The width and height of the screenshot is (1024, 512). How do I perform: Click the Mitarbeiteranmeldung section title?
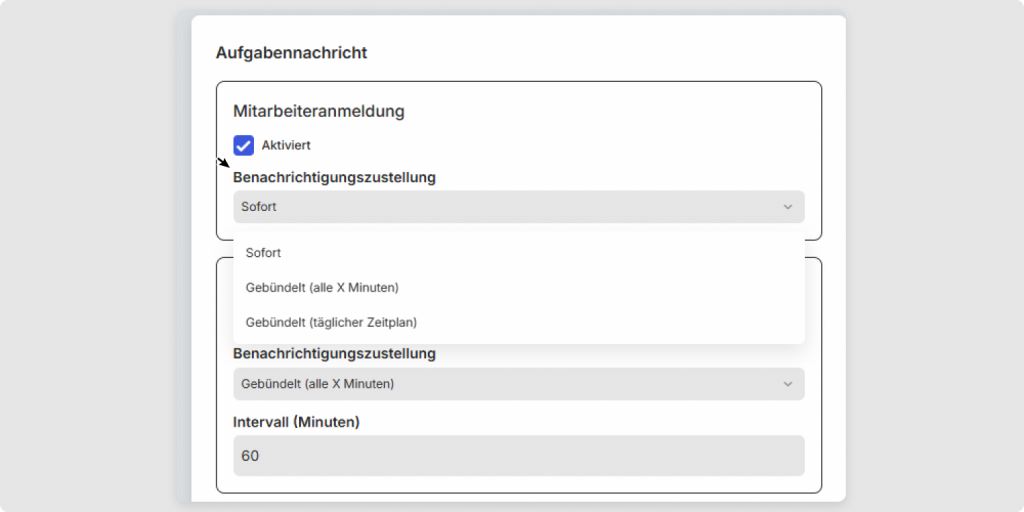click(318, 111)
